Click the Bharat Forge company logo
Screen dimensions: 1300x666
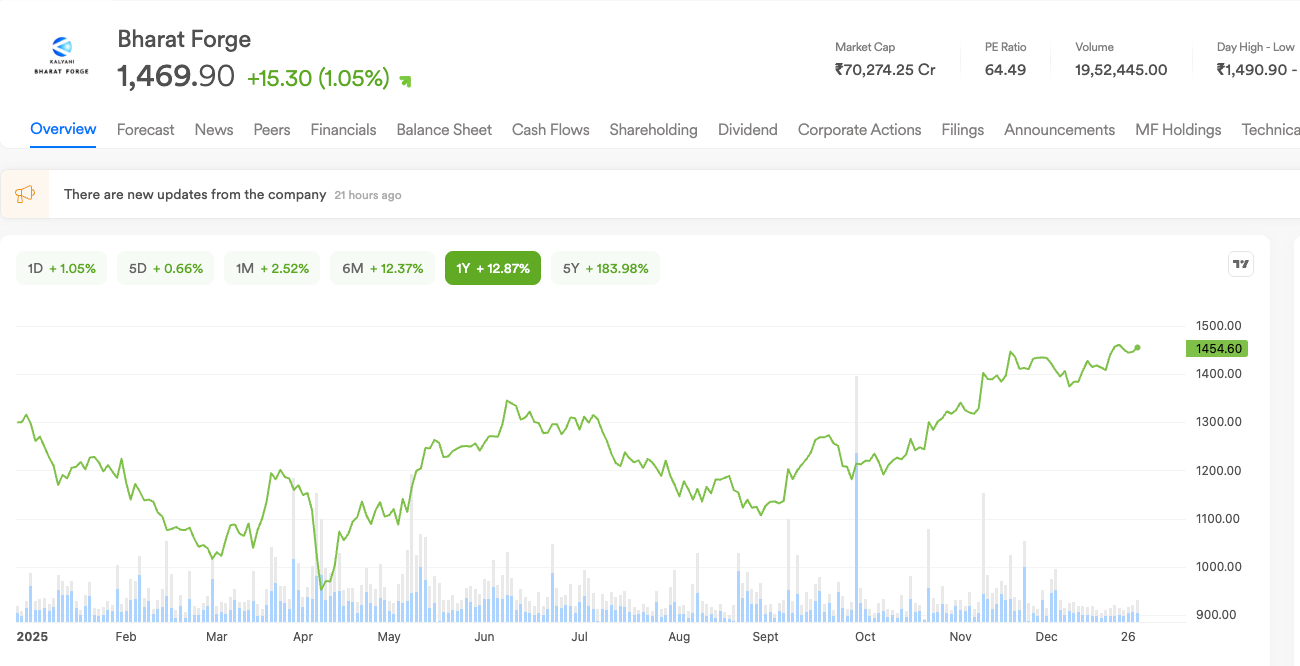coord(61,56)
